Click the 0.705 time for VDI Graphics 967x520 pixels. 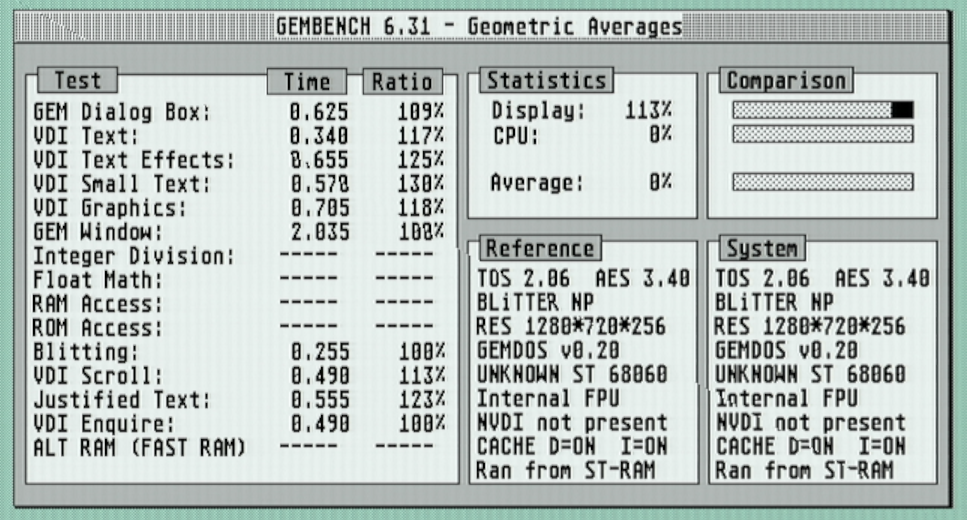click(x=319, y=208)
